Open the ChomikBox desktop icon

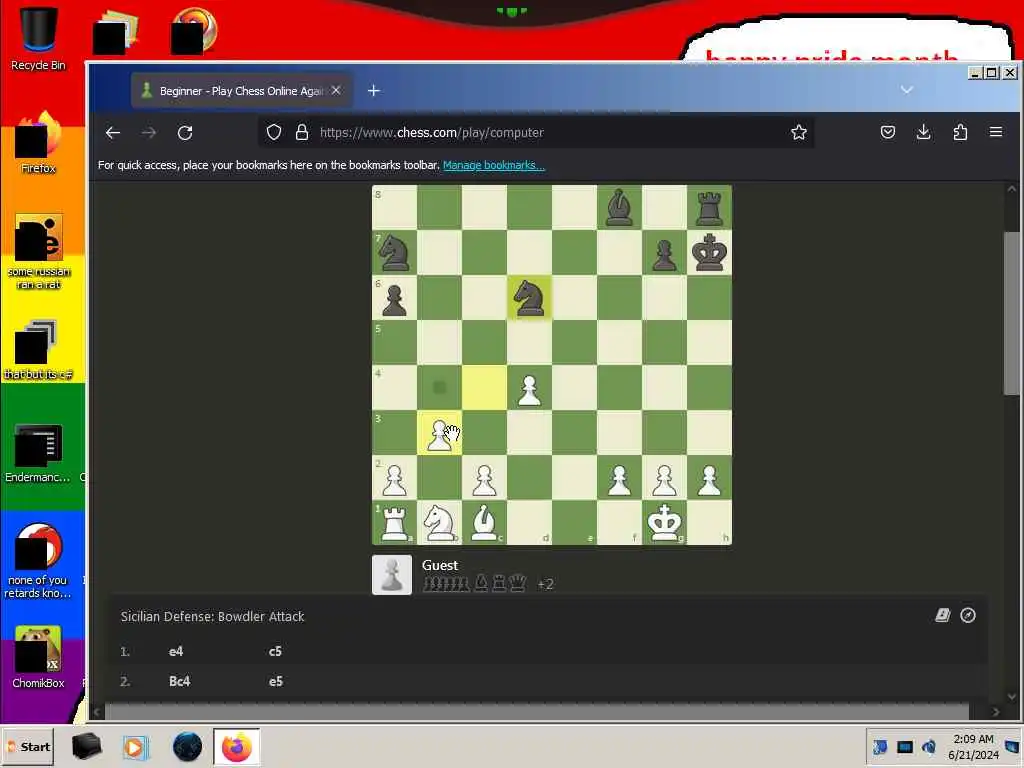(38, 657)
